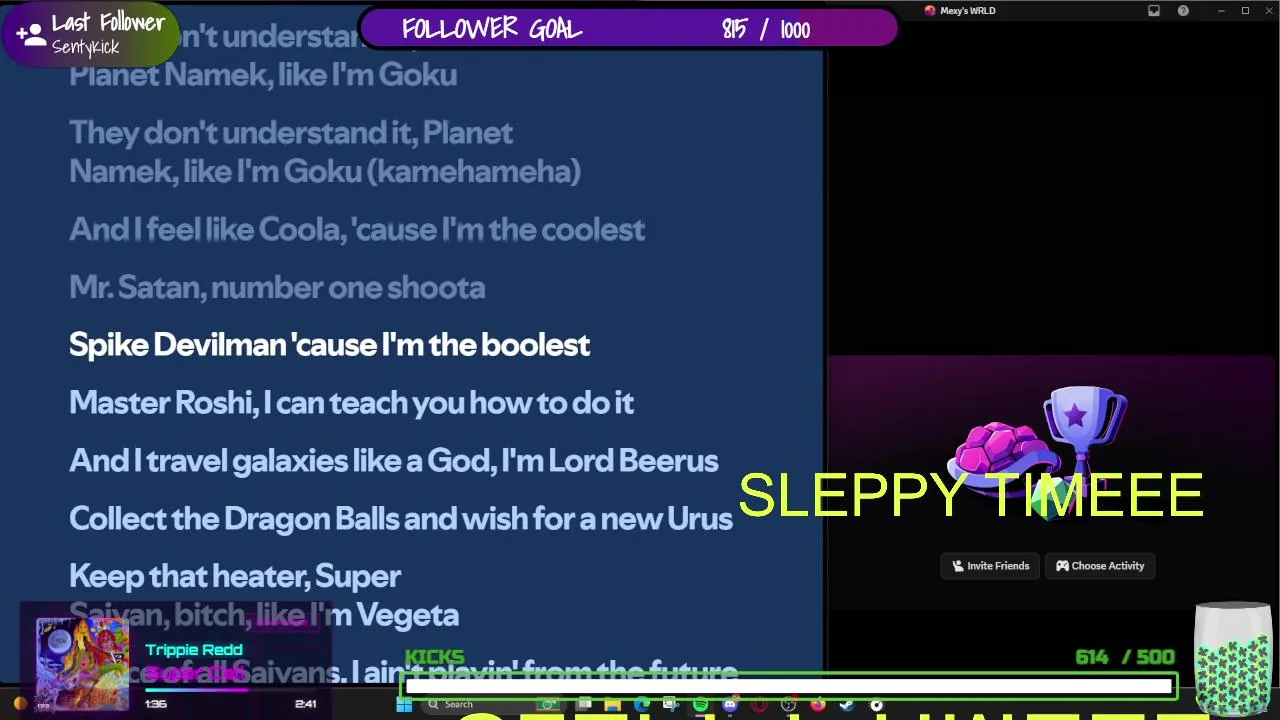1280x720 pixels.
Task: Open the Windows Start menu
Action: pyautogui.click(x=405, y=705)
